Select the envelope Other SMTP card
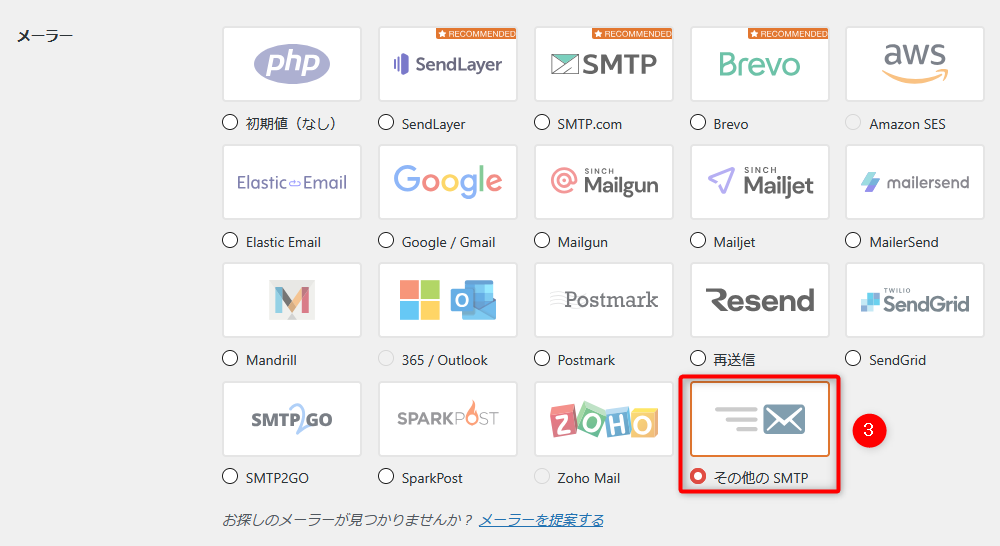This screenshot has width=1000, height=546. point(760,419)
